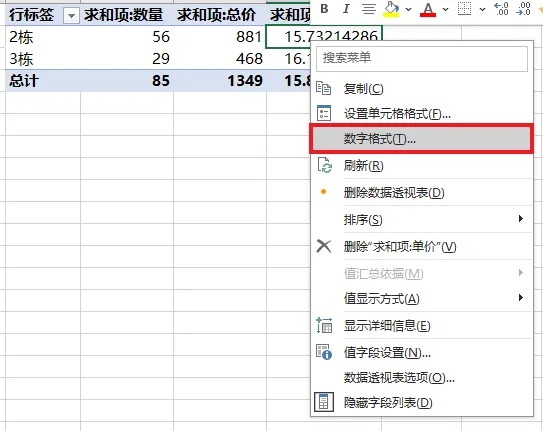Image resolution: width=543 pixels, height=431 pixels.
Task: Open 值显示方式(A) submenu
Action: pos(422,298)
